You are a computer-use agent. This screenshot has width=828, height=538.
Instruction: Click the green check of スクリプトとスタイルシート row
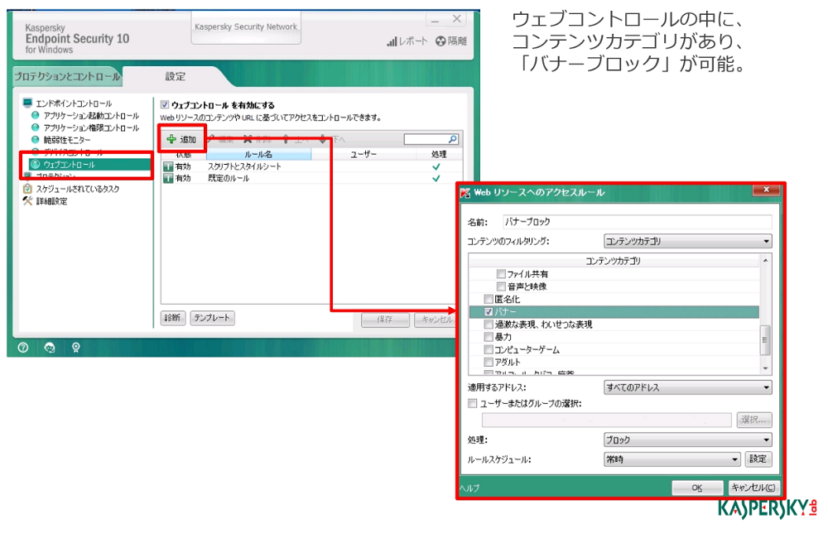[436, 166]
